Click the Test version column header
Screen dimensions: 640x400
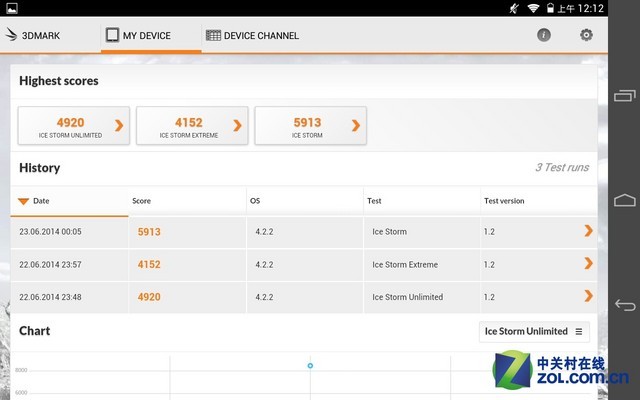tap(539, 201)
